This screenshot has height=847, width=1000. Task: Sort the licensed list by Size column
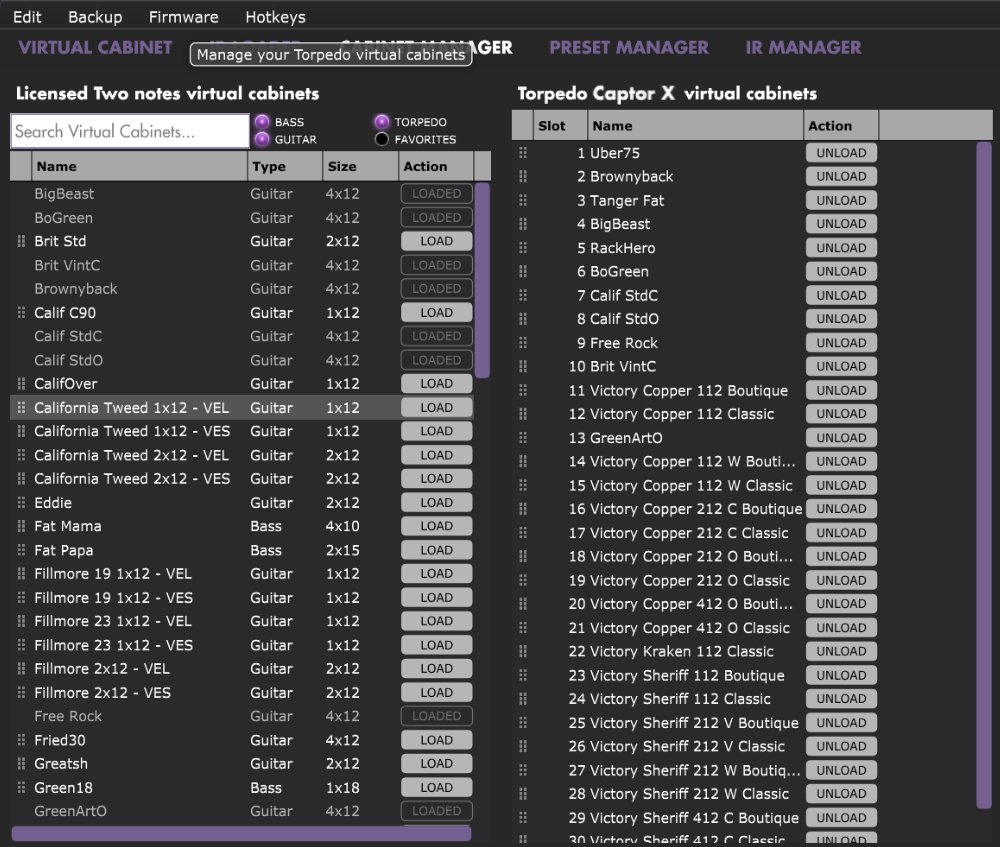pyautogui.click(x=341, y=167)
